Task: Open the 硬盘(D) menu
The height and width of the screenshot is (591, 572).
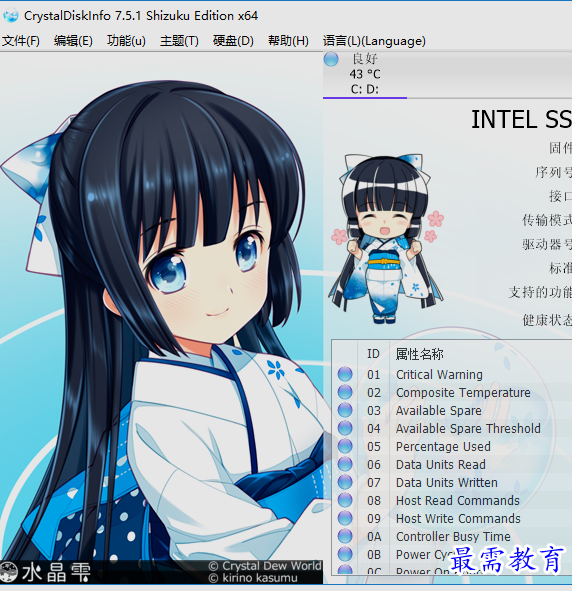Action: click(233, 41)
